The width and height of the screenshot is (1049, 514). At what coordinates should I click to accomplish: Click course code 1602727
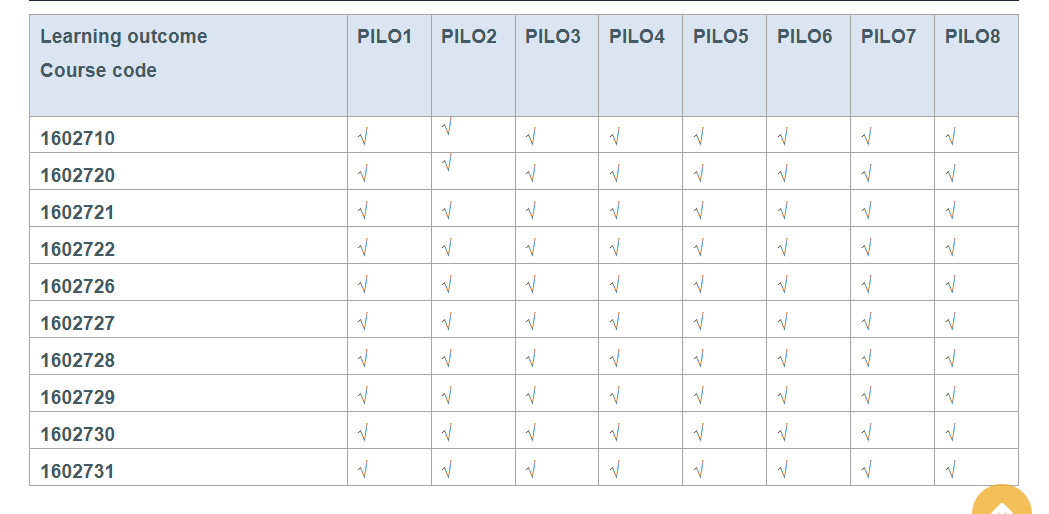pos(77,324)
